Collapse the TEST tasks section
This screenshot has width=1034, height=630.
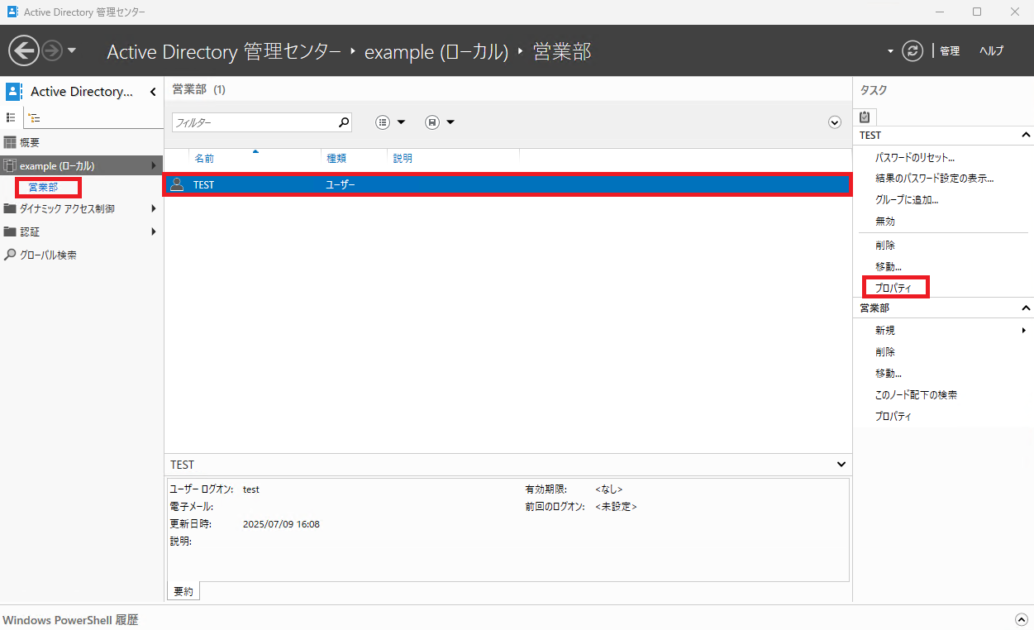(1025, 135)
